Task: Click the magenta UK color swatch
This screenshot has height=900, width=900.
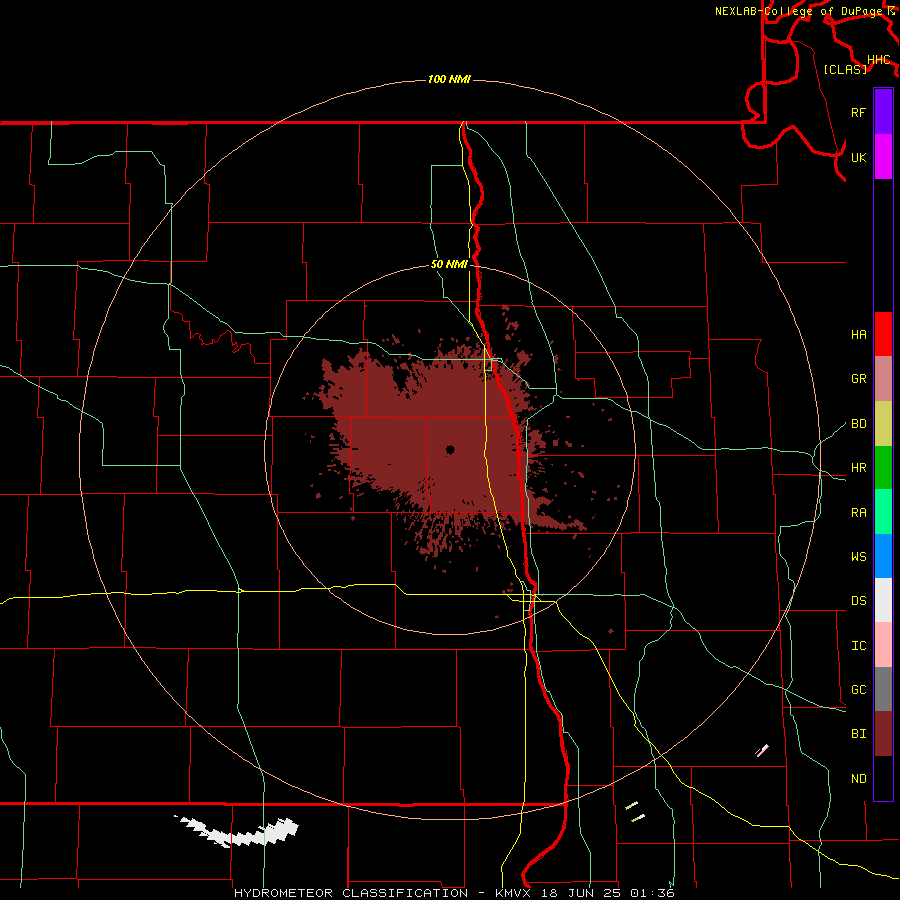Action: click(x=883, y=157)
